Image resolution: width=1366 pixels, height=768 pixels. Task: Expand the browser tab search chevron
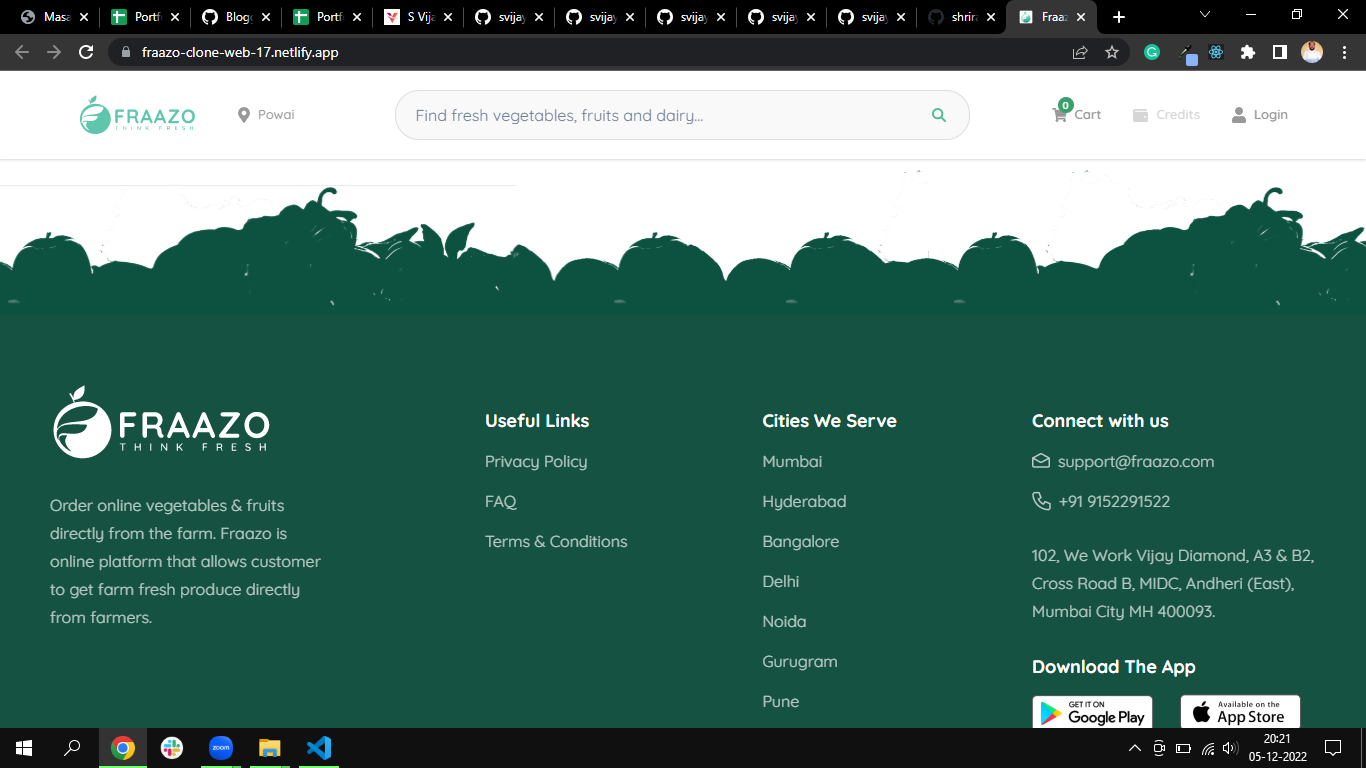coord(1204,16)
